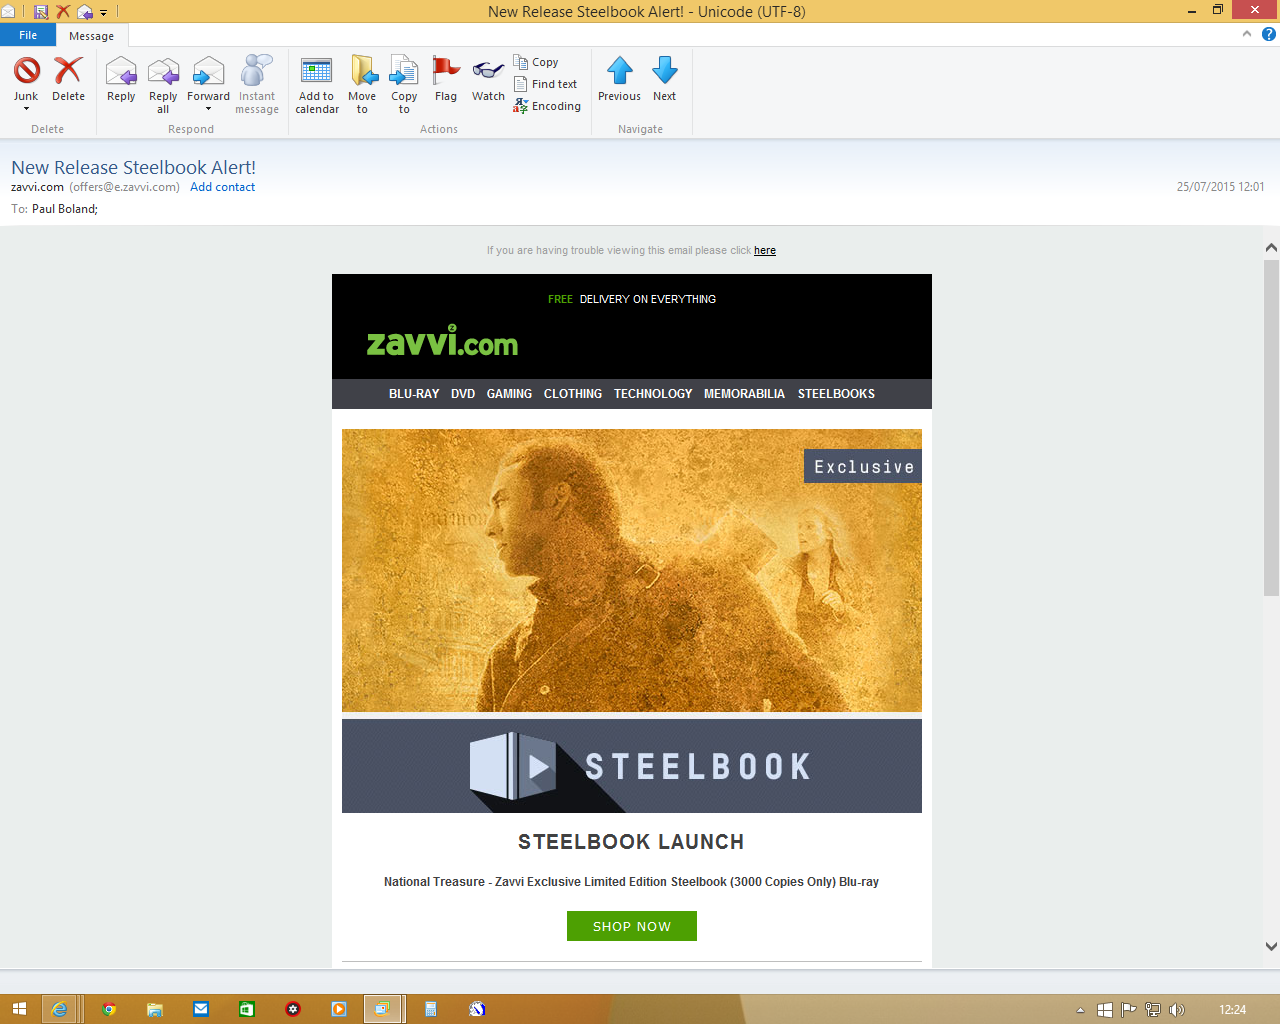Launch Google Chrome from the taskbar
Image resolution: width=1280 pixels, height=1024 pixels.
tap(109, 1009)
